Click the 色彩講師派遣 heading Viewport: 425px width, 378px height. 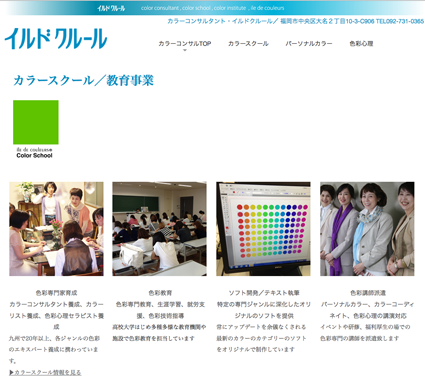368,293
